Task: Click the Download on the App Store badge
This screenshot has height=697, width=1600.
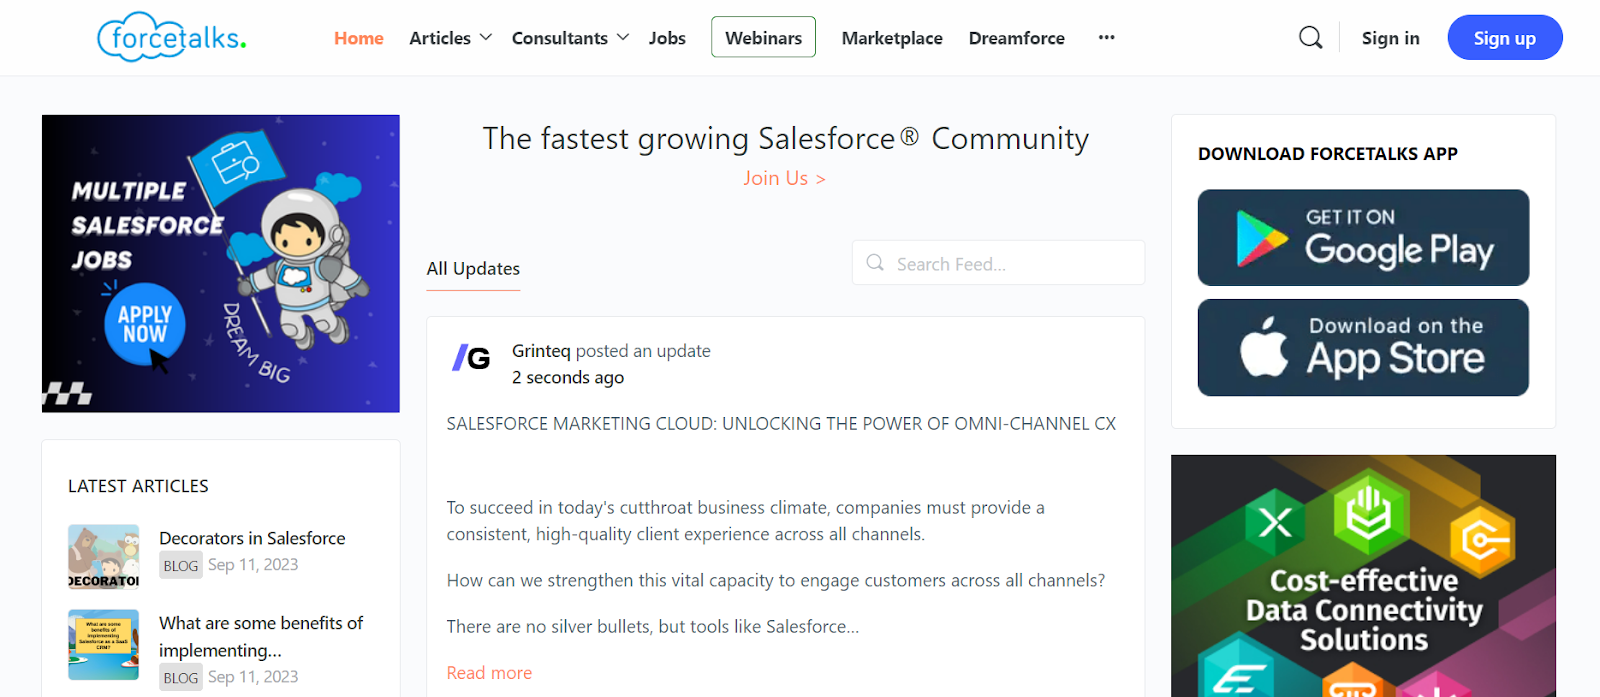Action: pyautogui.click(x=1363, y=348)
